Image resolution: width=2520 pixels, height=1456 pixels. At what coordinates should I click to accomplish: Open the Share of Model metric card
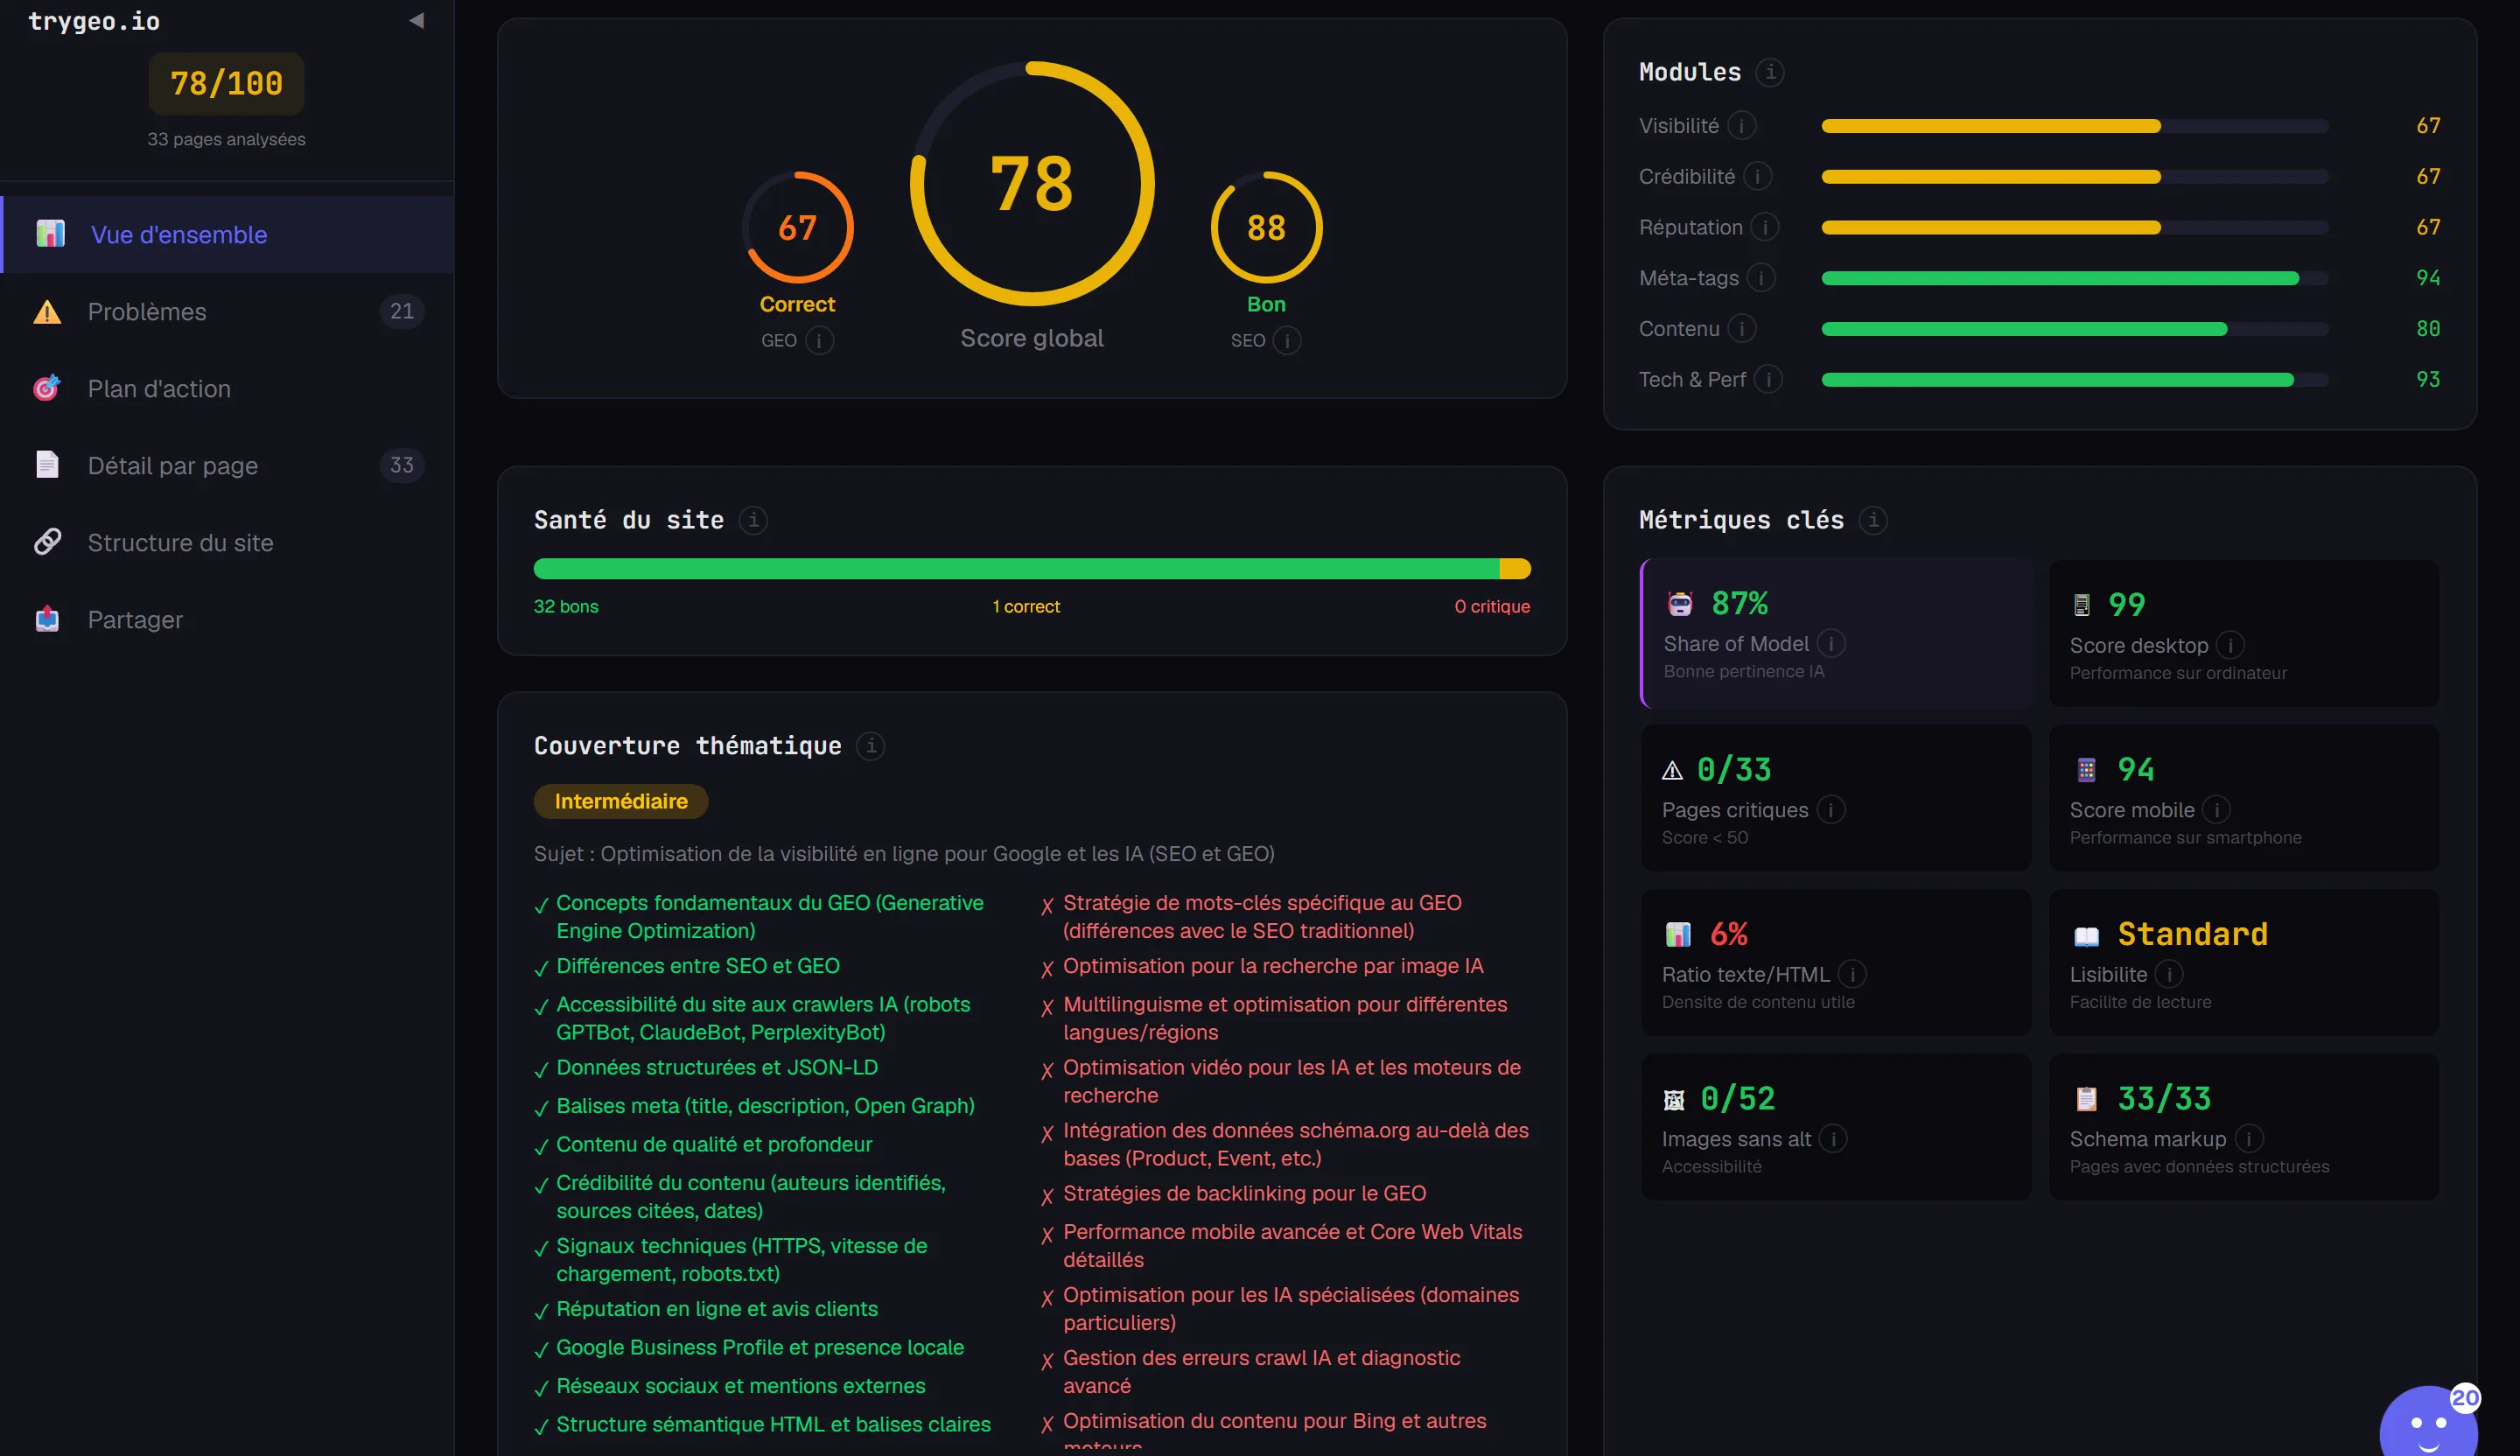[x=1836, y=633]
